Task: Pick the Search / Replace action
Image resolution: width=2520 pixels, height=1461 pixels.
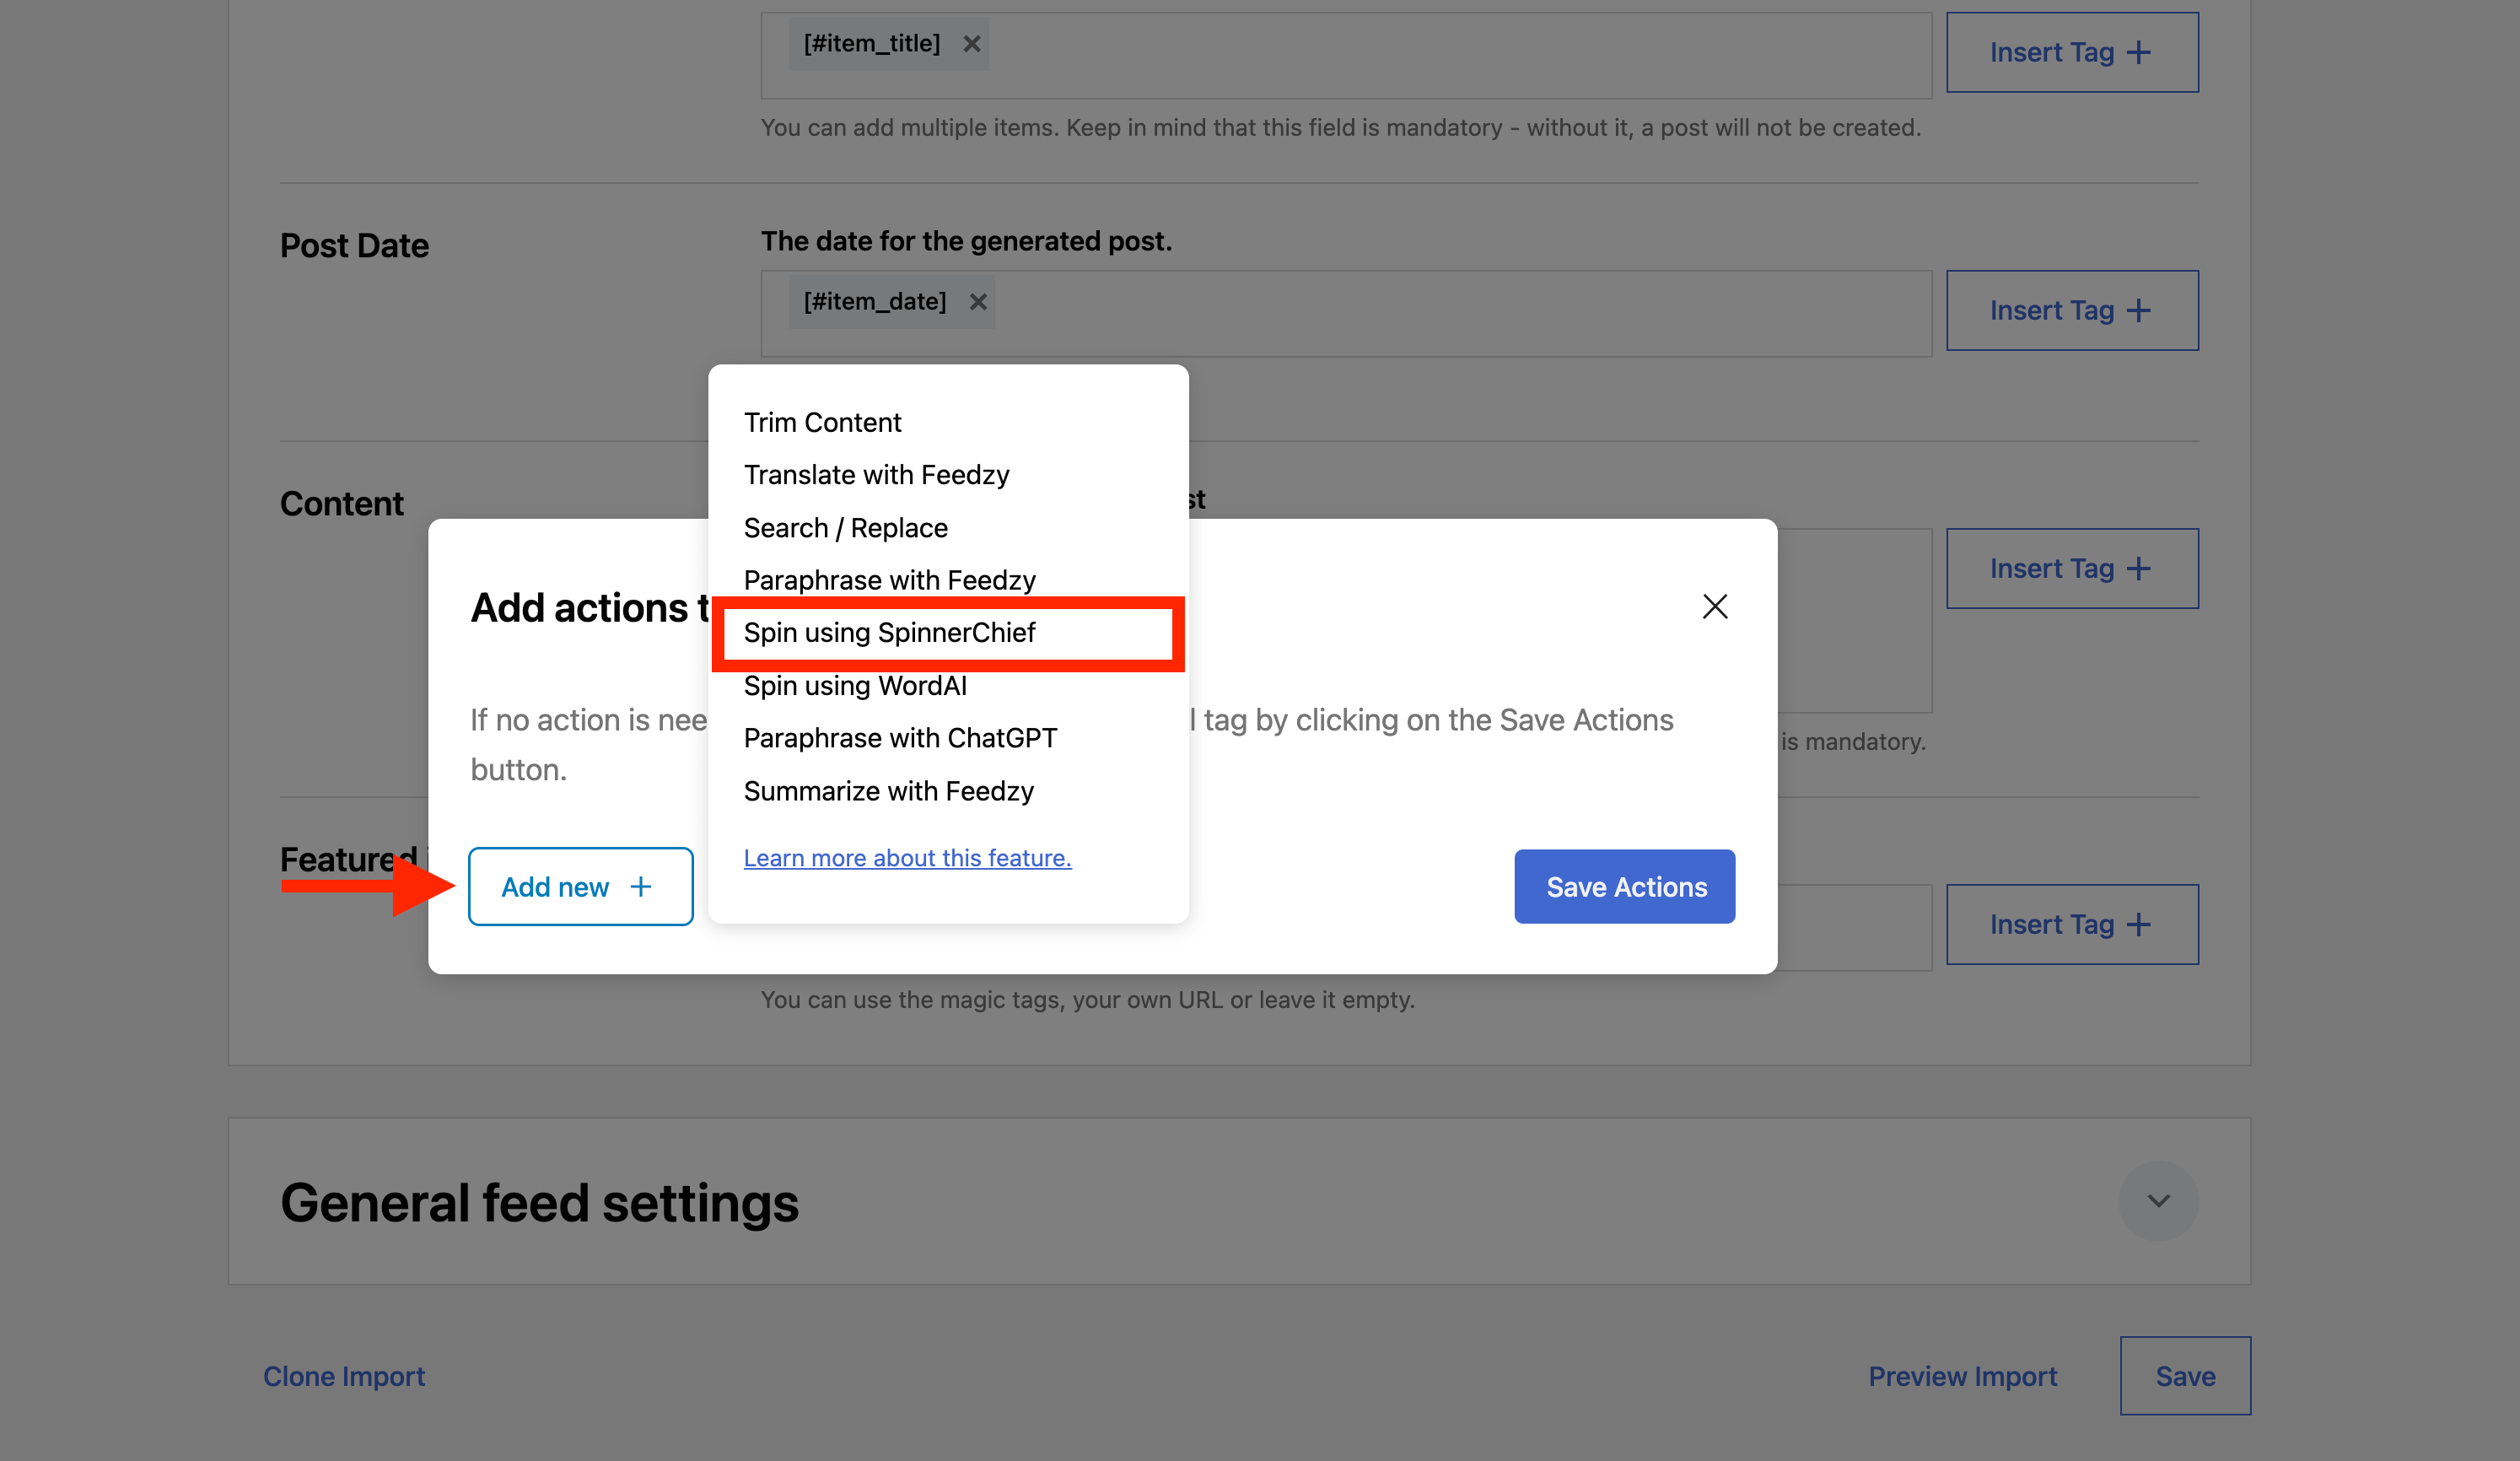Action: [845, 528]
